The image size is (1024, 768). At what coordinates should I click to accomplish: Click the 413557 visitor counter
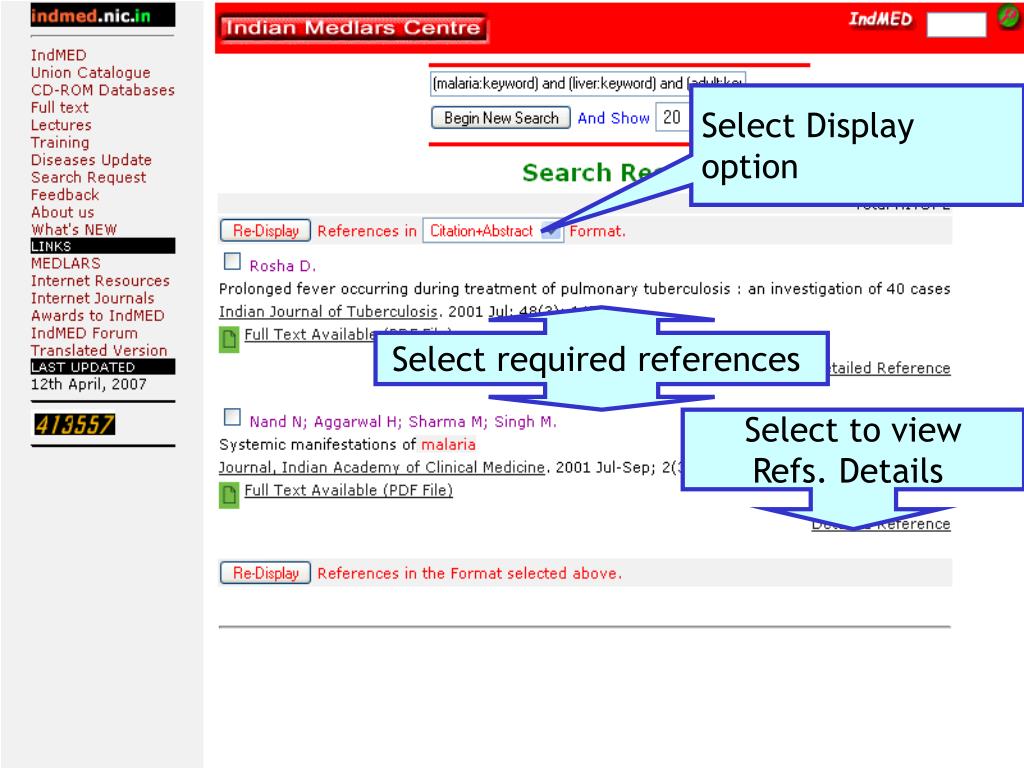pos(74,424)
